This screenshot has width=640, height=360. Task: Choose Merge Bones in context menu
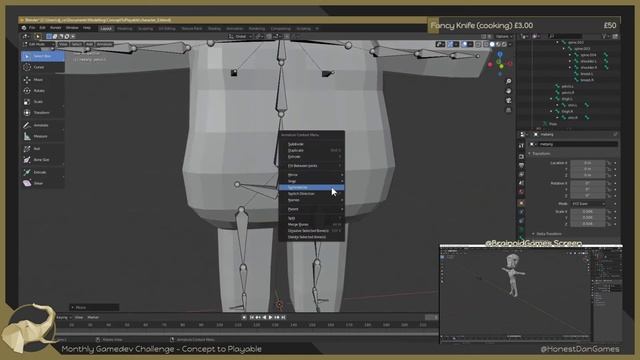click(x=311, y=224)
